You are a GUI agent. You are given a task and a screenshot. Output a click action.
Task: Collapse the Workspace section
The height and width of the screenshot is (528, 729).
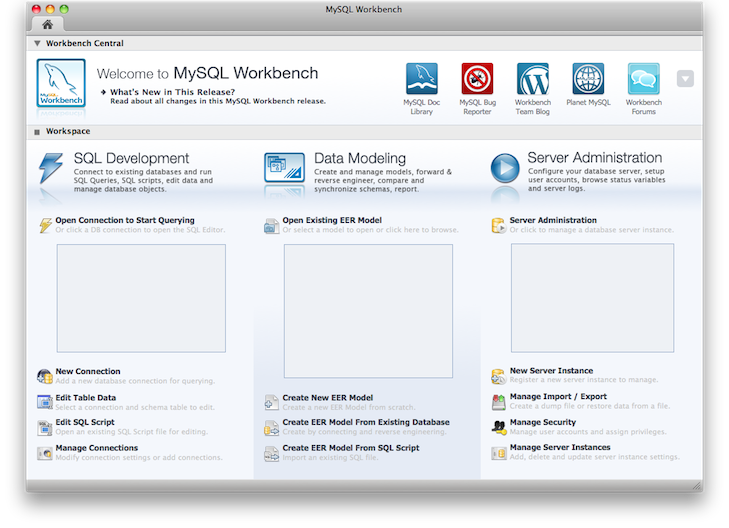(37, 132)
